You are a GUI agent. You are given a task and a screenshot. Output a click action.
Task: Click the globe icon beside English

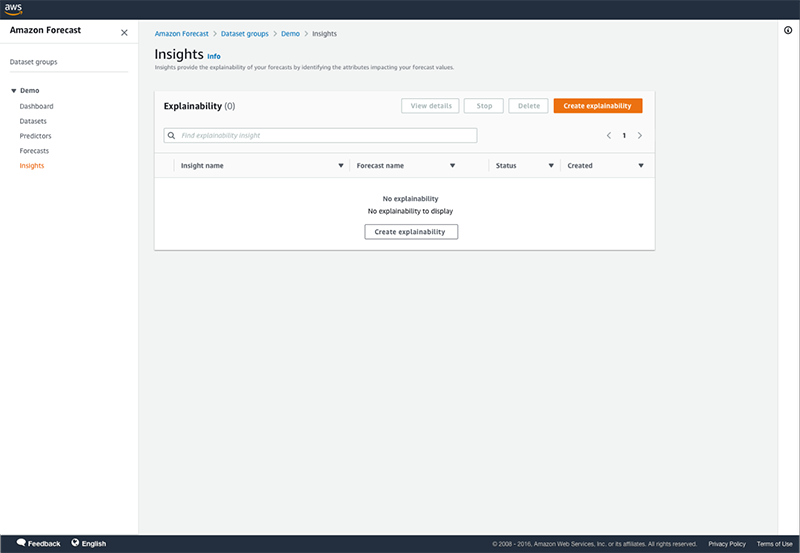(75, 543)
